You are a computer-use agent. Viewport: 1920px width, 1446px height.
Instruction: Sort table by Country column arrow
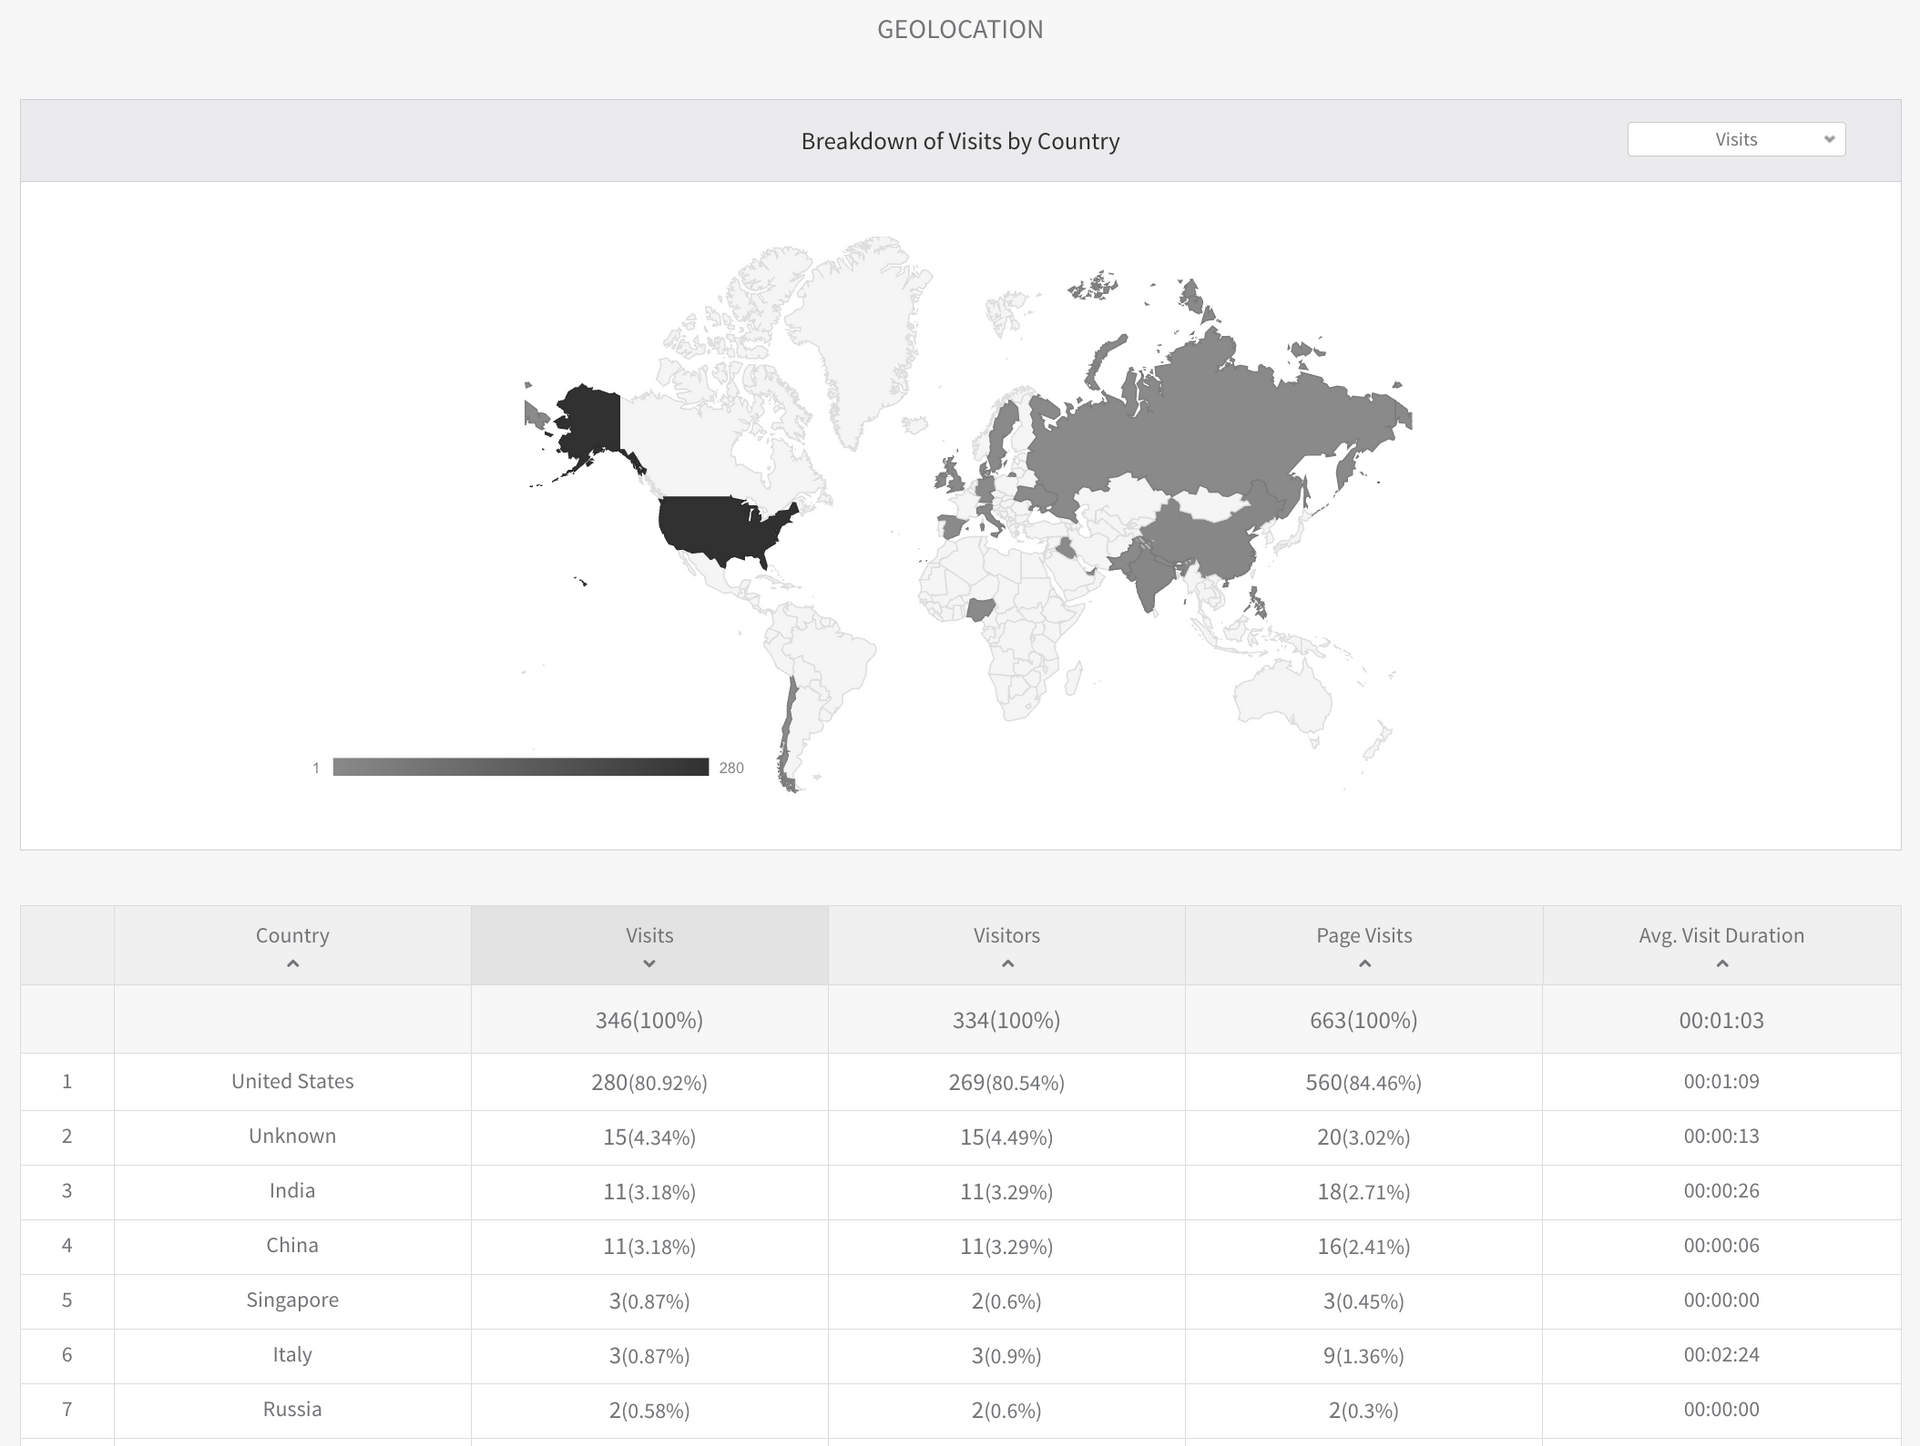pyautogui.click(x=292, y=964)
